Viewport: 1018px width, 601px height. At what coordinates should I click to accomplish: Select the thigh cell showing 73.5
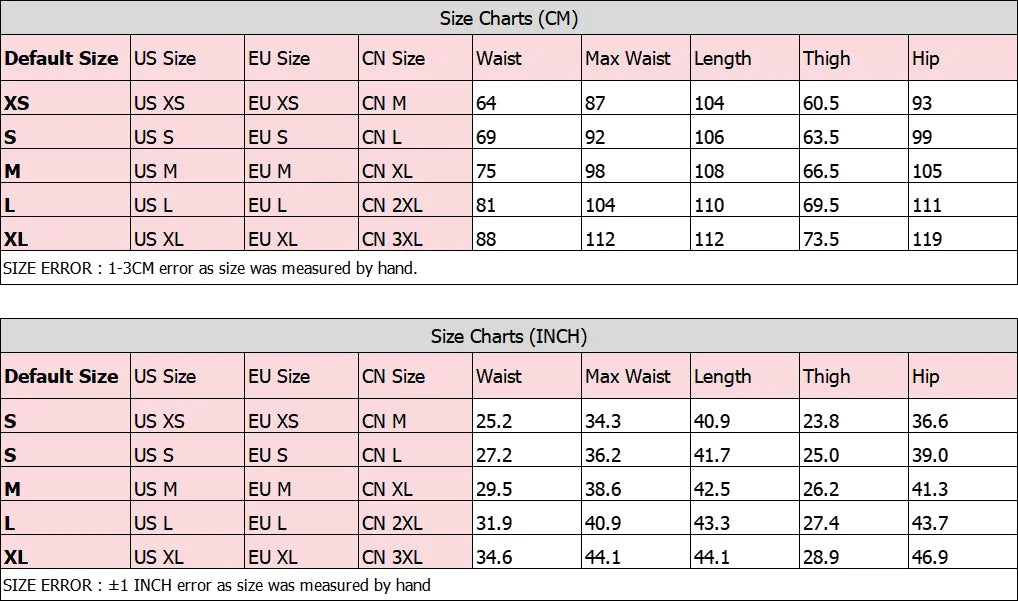821,239
